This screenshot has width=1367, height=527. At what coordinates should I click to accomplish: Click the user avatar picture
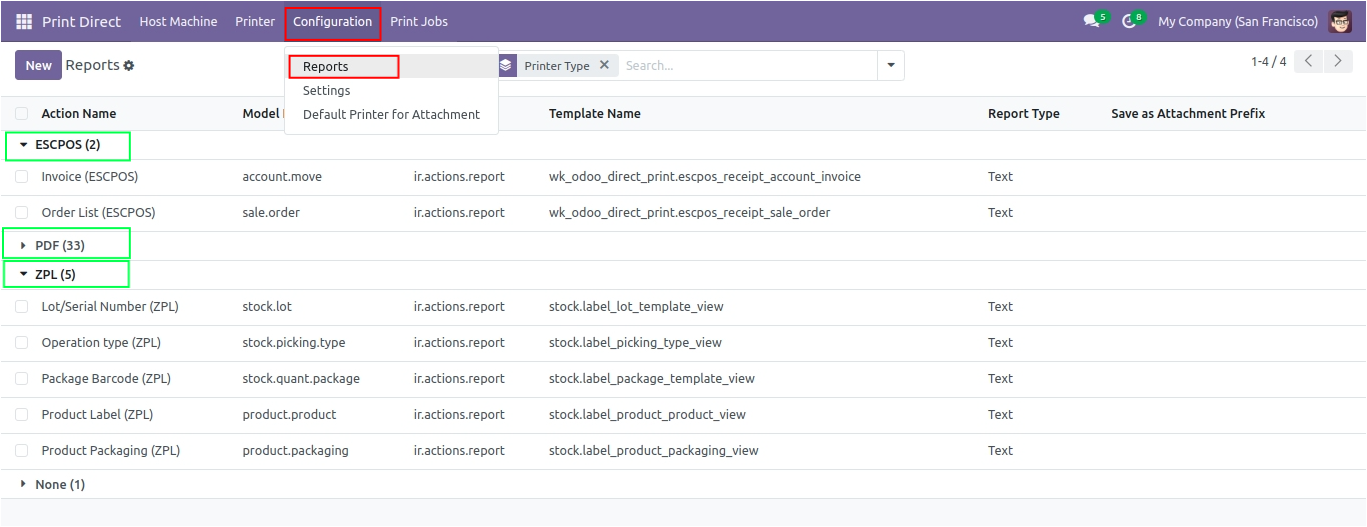[1340, 21]
